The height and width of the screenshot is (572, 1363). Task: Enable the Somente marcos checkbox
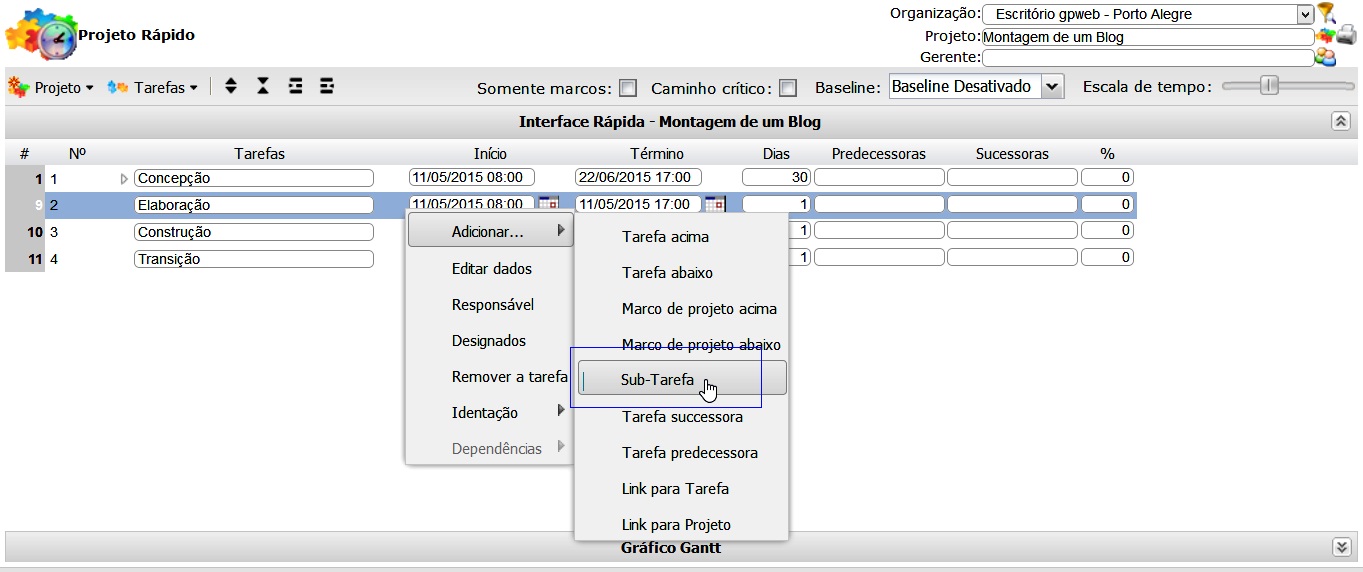[x=628, y=88]
